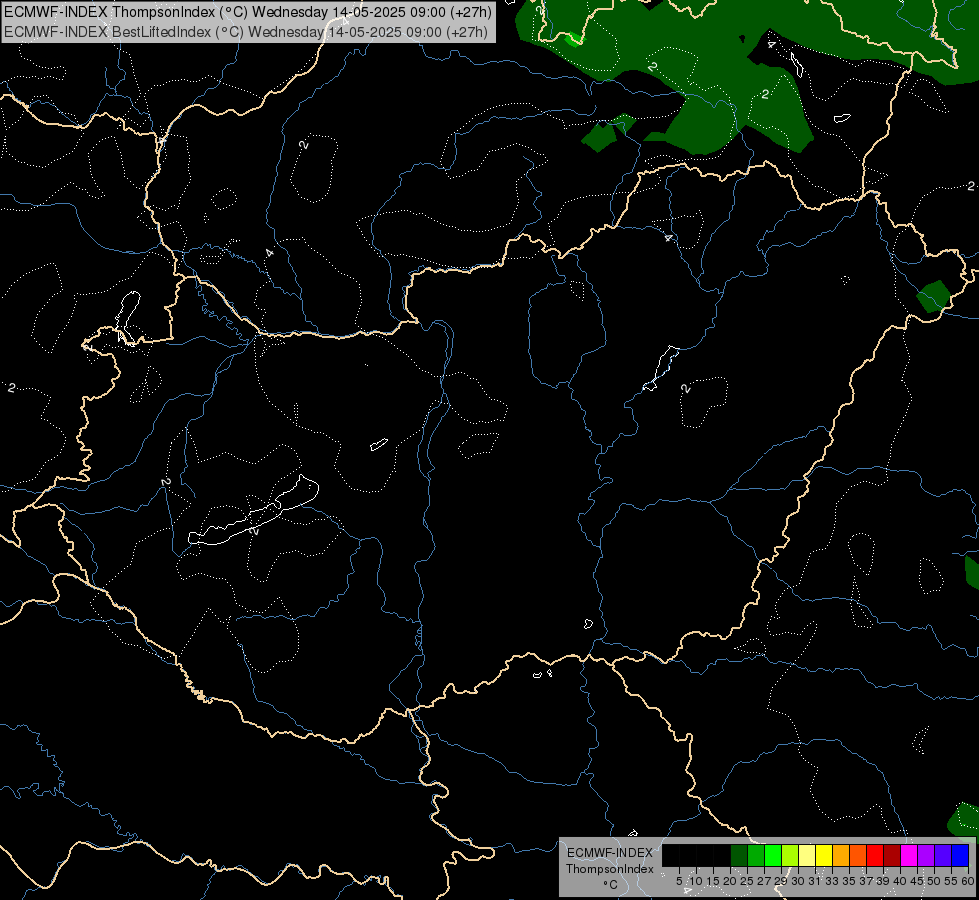The image size is (979, 900).
Task: Select the magenta 40–45 legend swatch
Action: 909,855
